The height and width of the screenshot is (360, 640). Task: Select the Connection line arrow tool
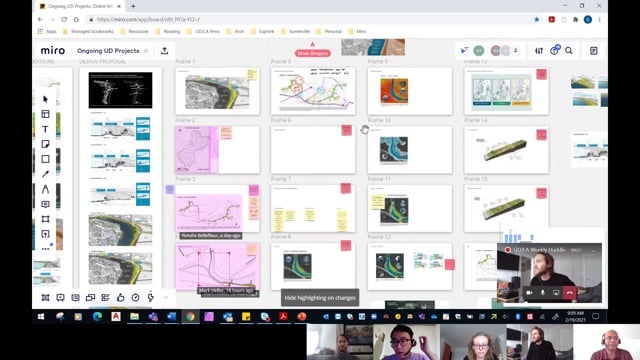[45, 174]
